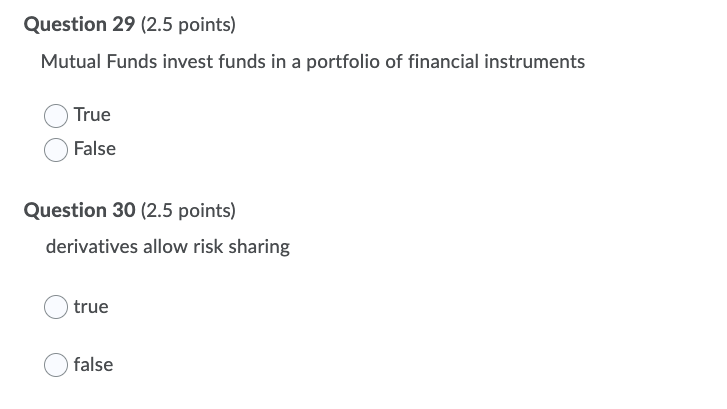This screenshot has width=727, height=409.
Task: Click the lowercase "true" answer label
Action: [x=91, y=307]
